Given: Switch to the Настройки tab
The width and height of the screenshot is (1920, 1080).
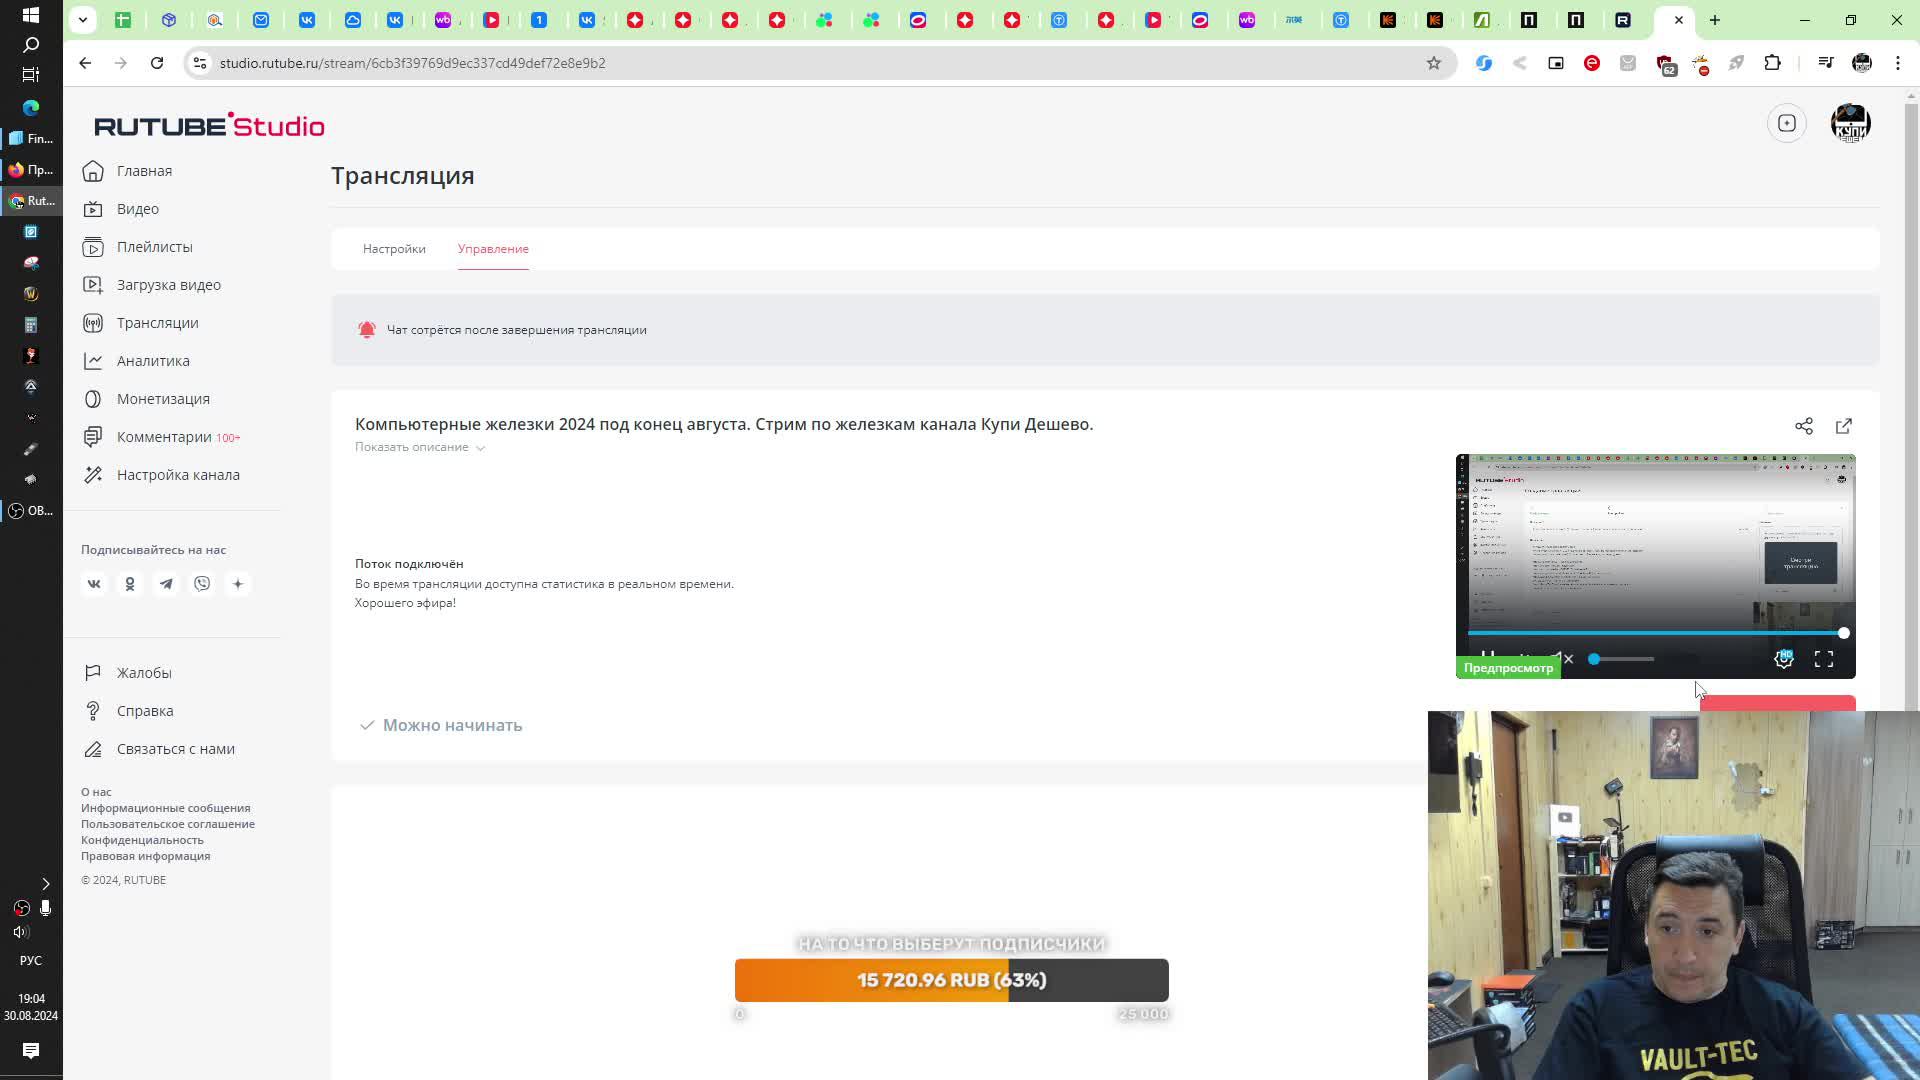Looking at the screenshot, I should coord(394,249).
